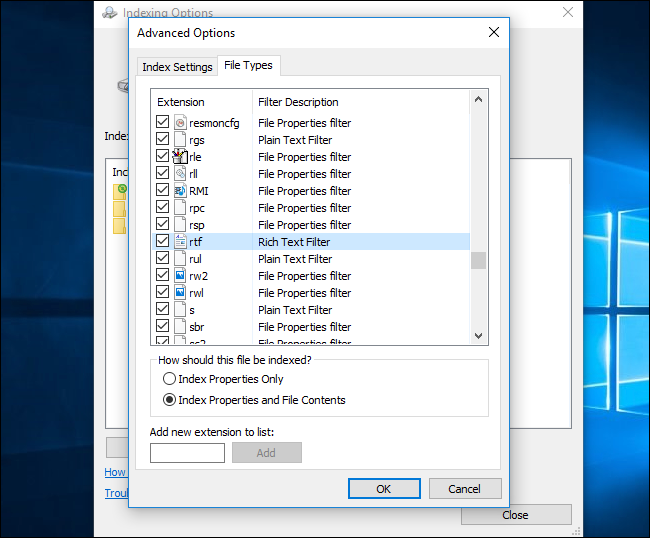Click the rsp blank file icon
Image resolution: width=650 pixels, height=538 pixels.
pos(180,225)
